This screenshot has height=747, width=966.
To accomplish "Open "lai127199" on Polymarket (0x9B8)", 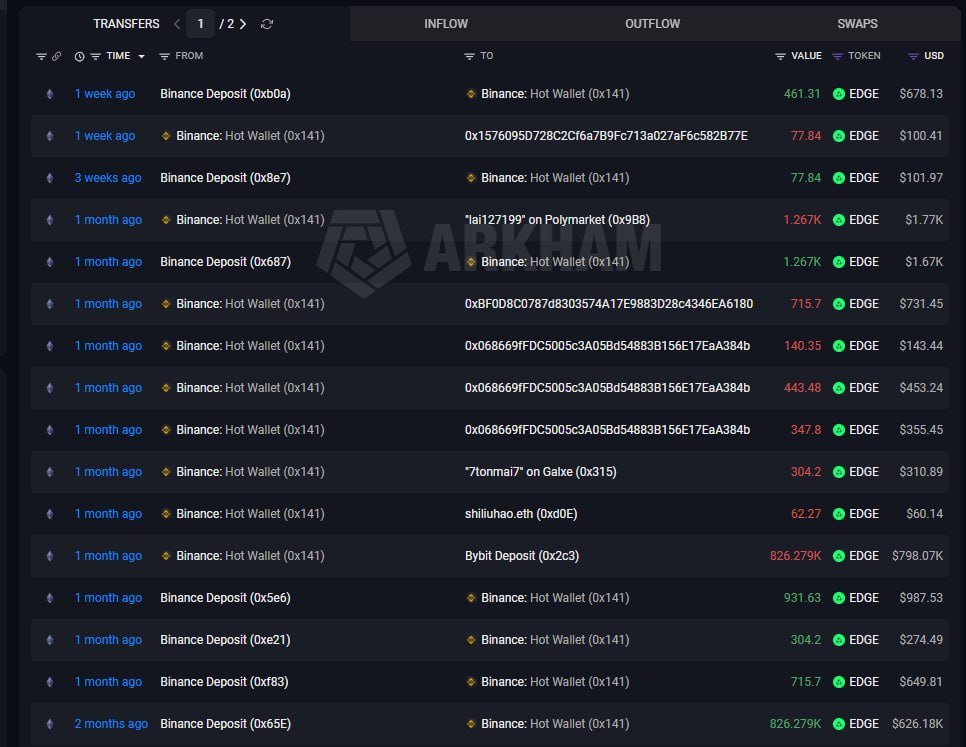I will tap(557, 220).
